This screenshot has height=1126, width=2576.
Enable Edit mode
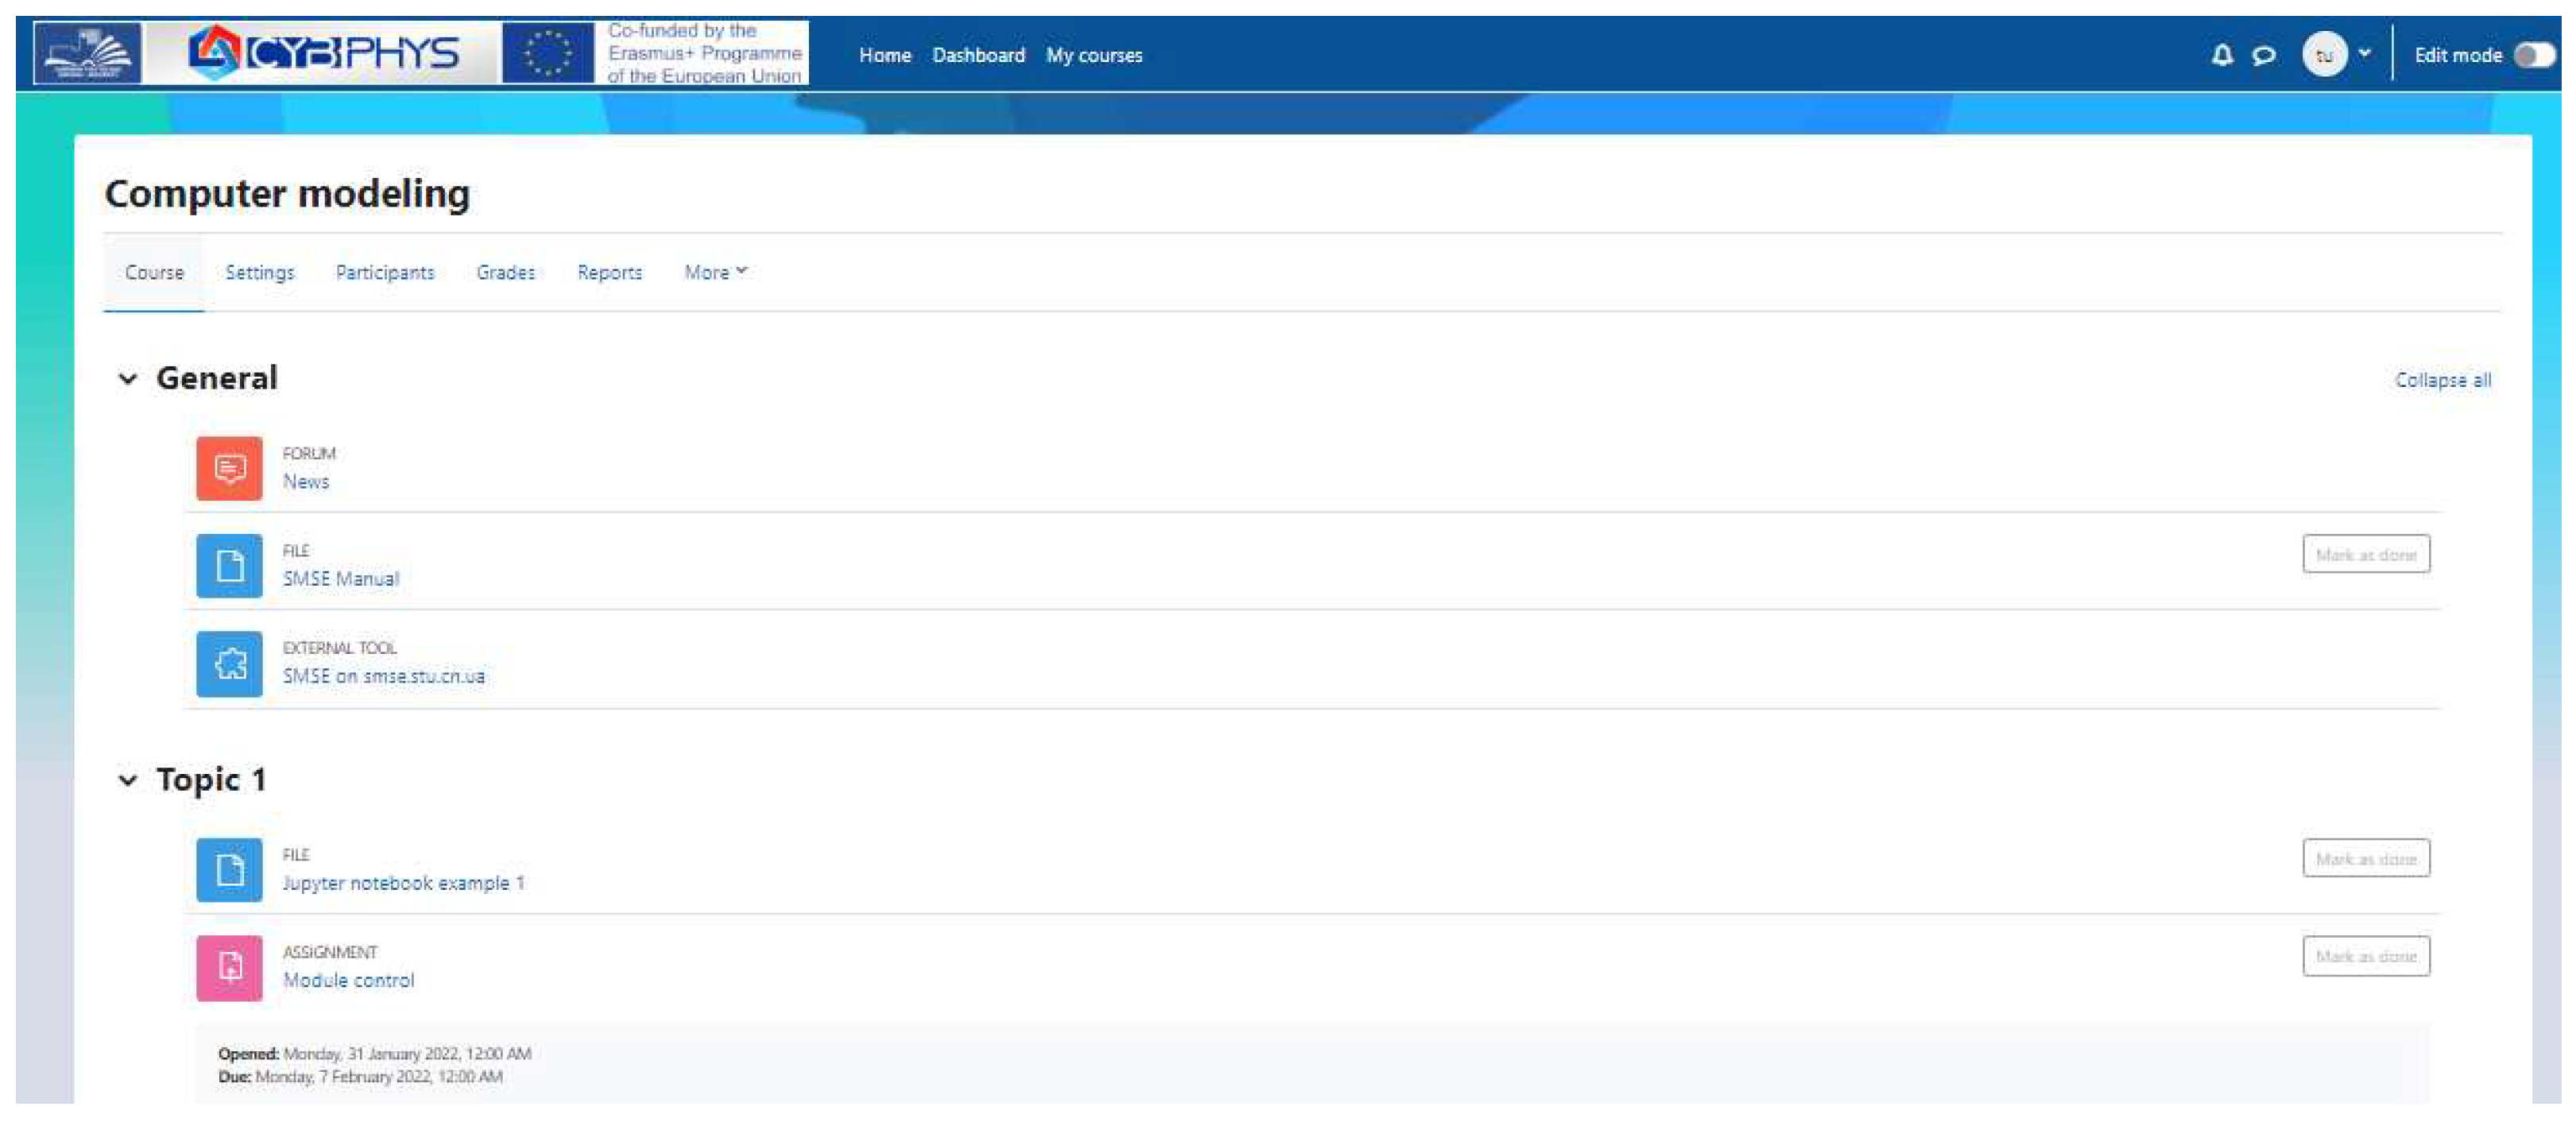point(2537,55)
